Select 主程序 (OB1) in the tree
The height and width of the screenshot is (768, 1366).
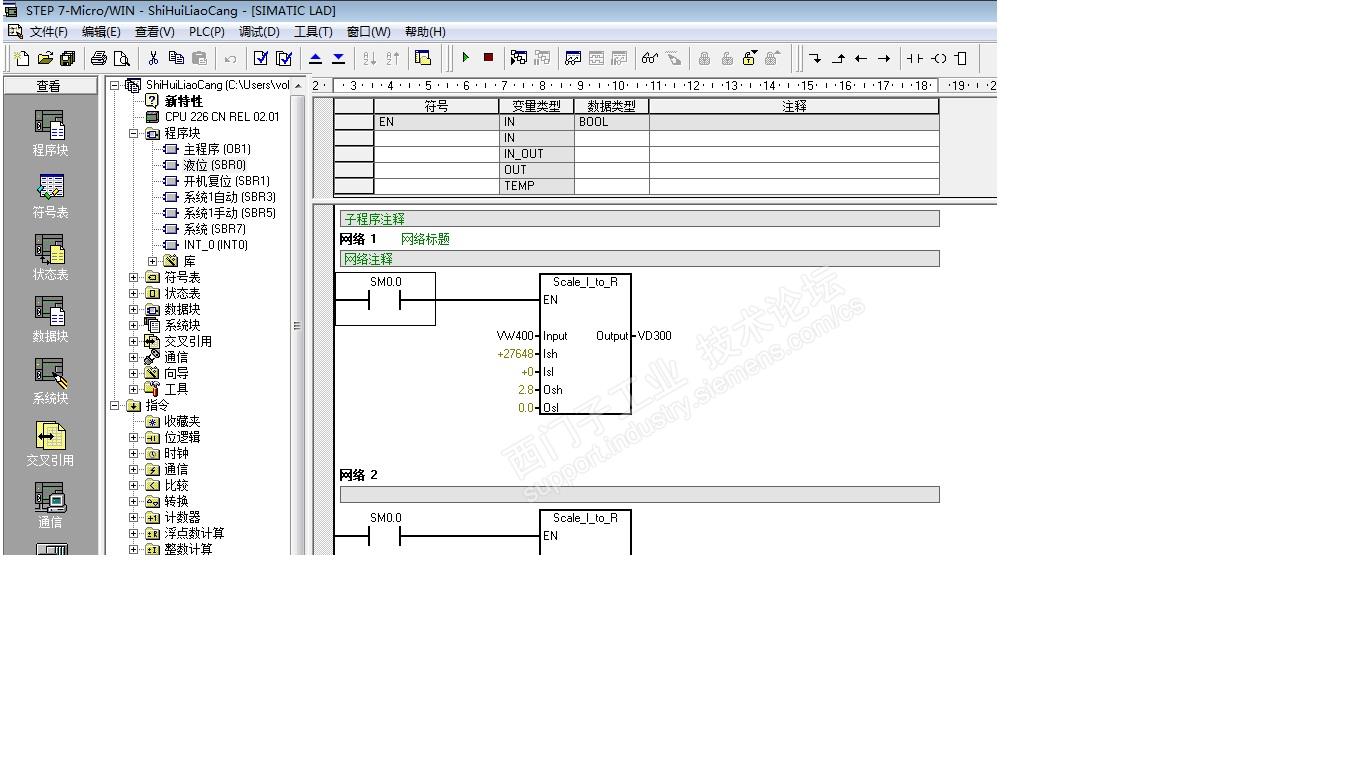tap(217, 149)
